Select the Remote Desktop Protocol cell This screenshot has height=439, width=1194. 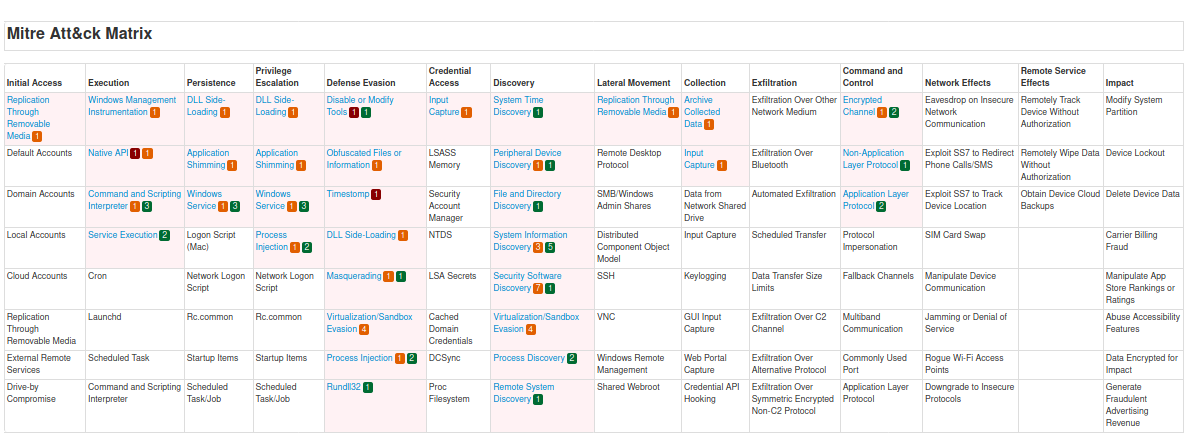click(638, 165)
